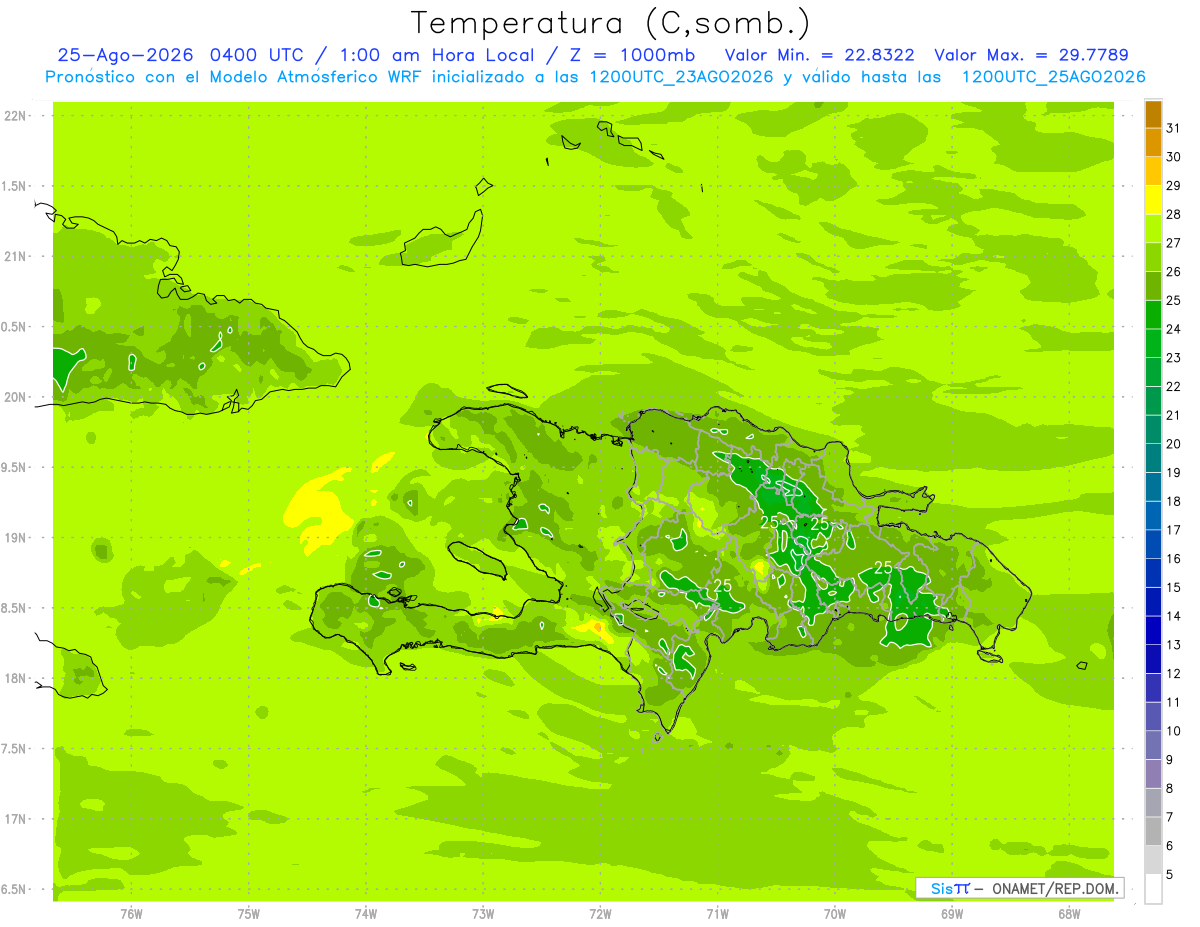The image size is (1200, 927).
Task: Click the '17' label on the color bar
Action: click(1174, 530)
